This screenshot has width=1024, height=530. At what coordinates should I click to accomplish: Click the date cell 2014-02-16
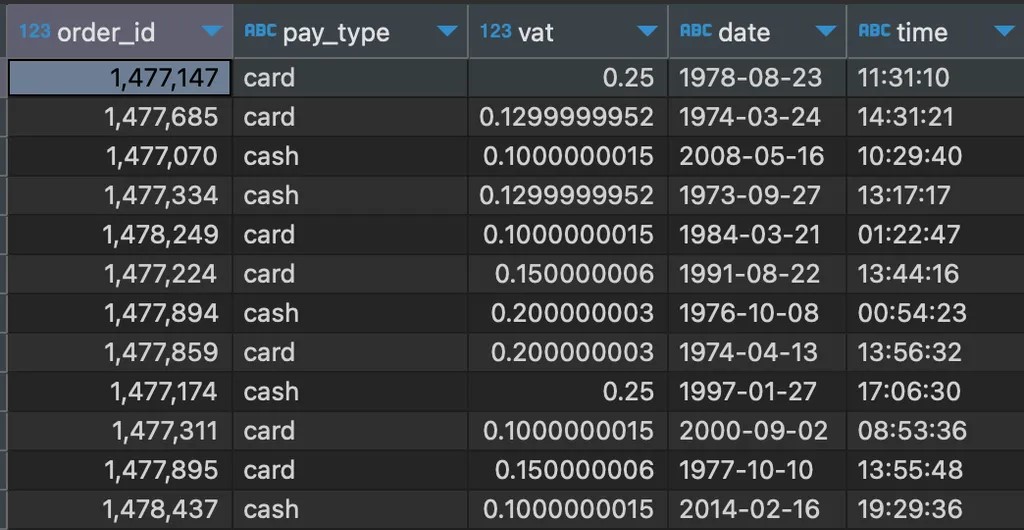click(x=757, y=508)
